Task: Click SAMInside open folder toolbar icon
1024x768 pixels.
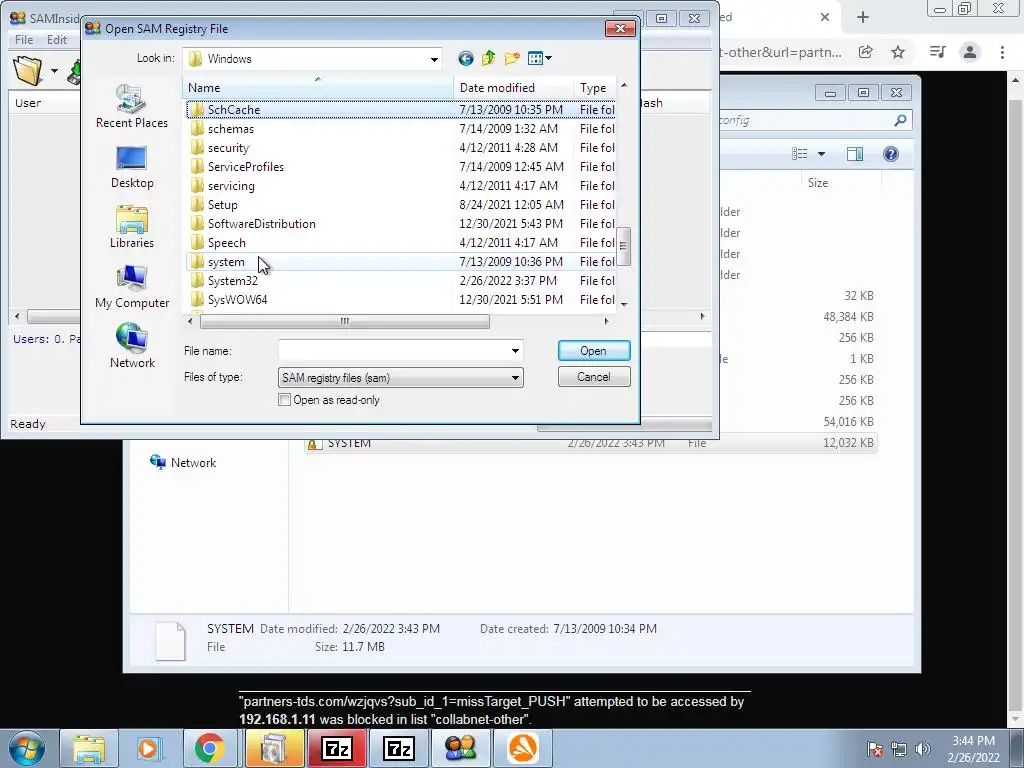Action: point(27,71)
